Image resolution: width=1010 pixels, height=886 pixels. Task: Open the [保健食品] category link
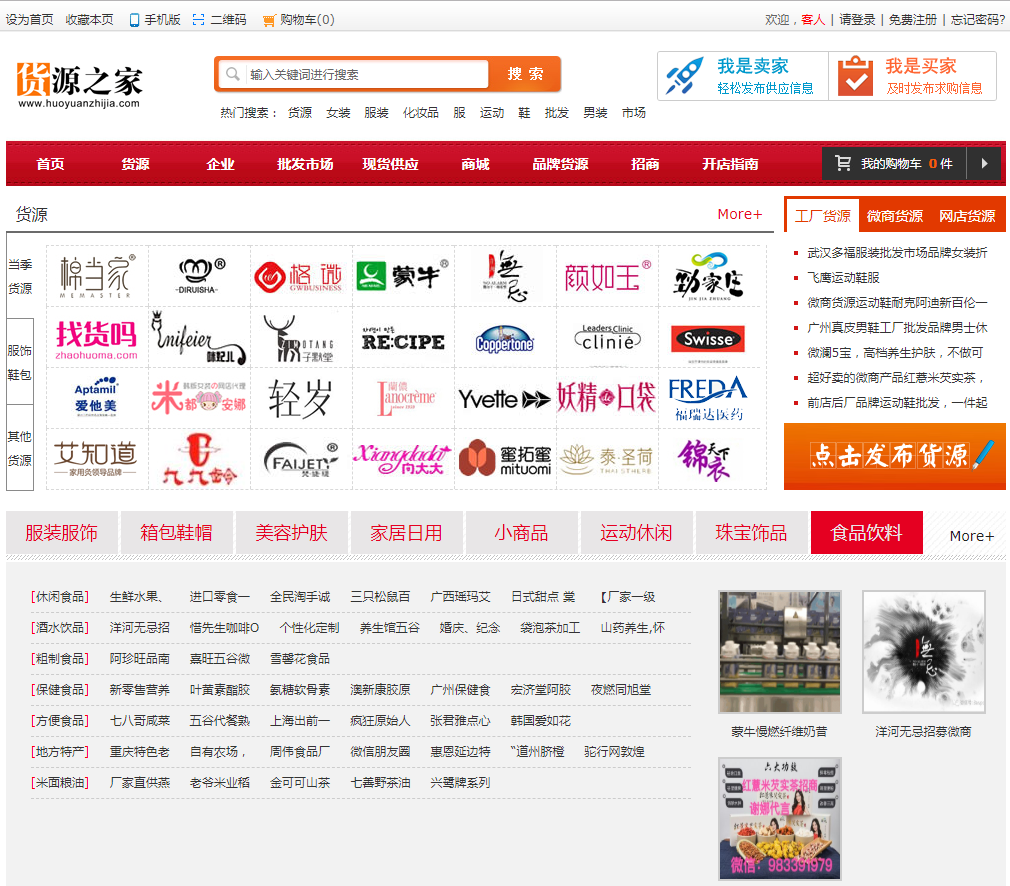[x=60, y=689]
